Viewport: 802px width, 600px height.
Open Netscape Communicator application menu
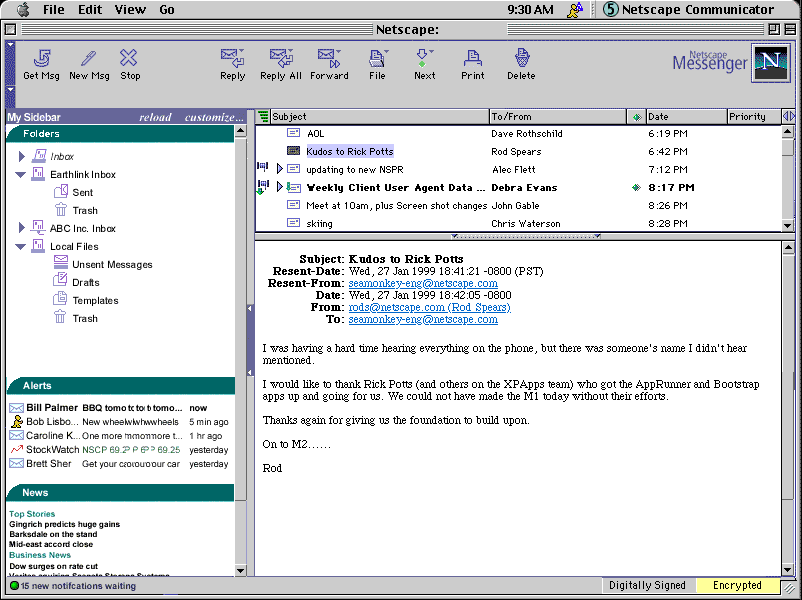688,10
